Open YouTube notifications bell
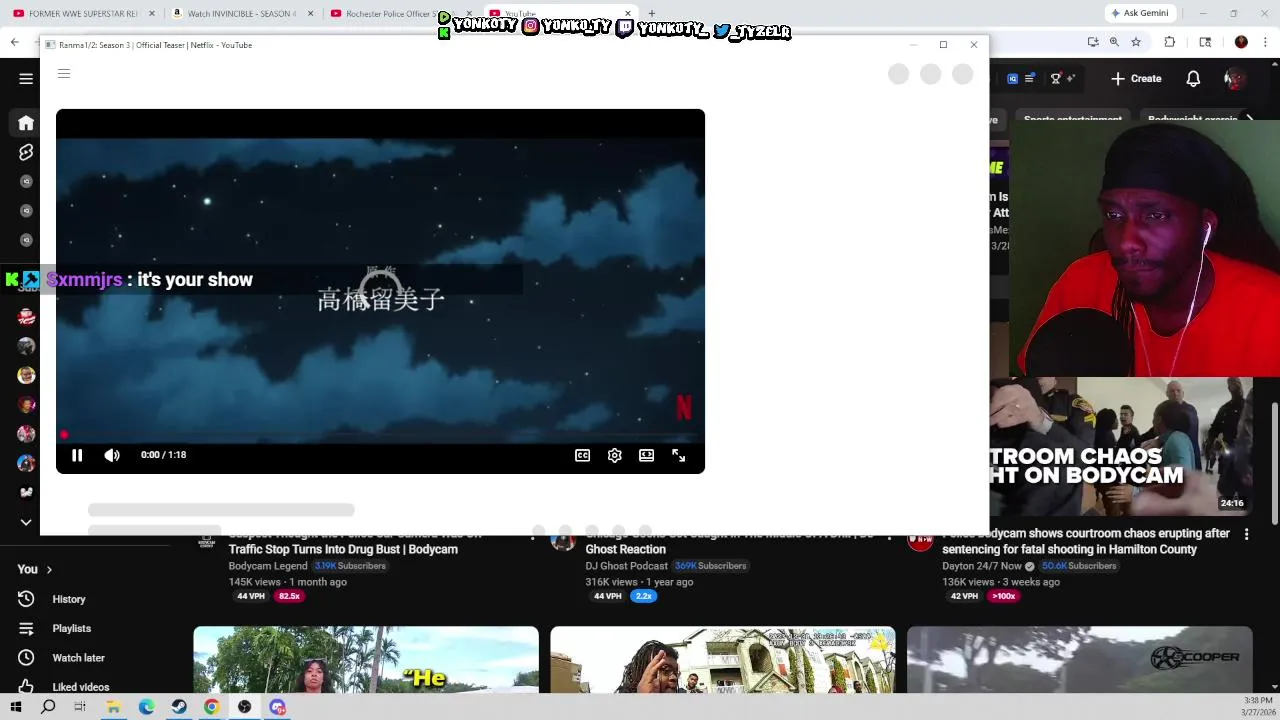The height and width of the screenshot is (720, 1280). (1193, 78)
